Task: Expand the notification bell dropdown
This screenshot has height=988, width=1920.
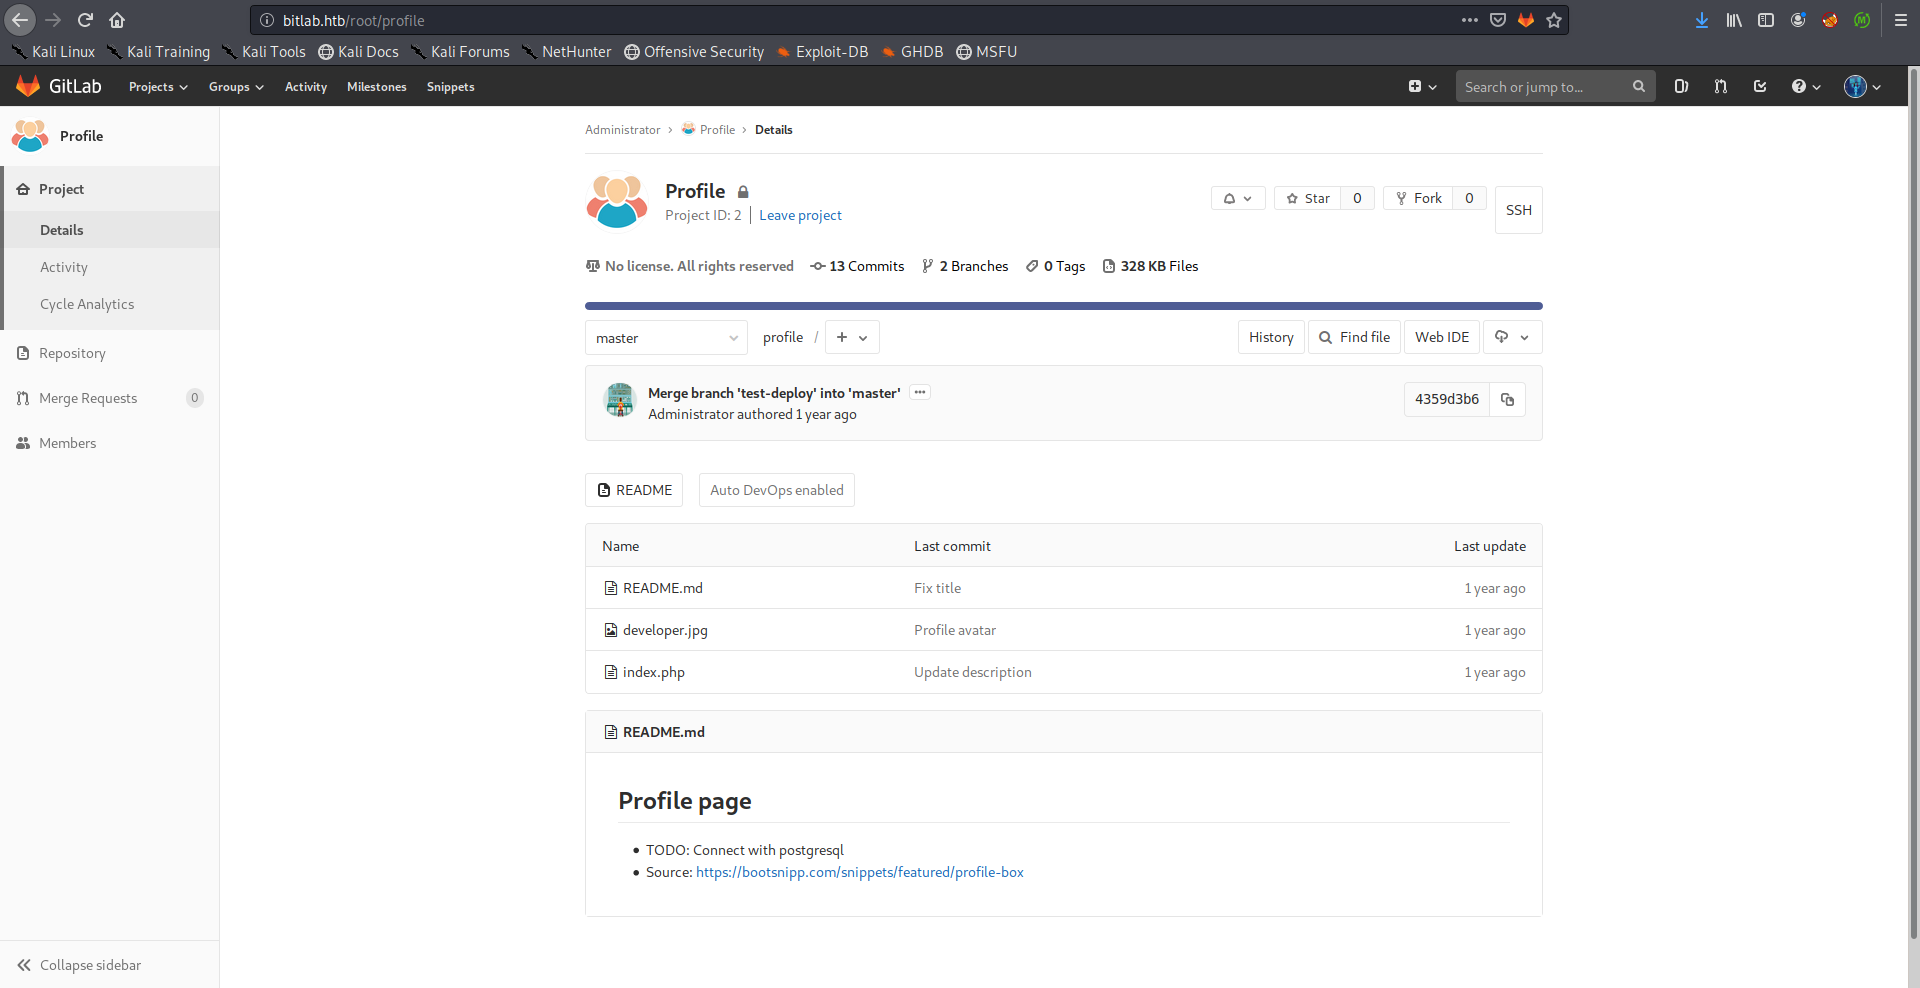Action: [1238, 198]
